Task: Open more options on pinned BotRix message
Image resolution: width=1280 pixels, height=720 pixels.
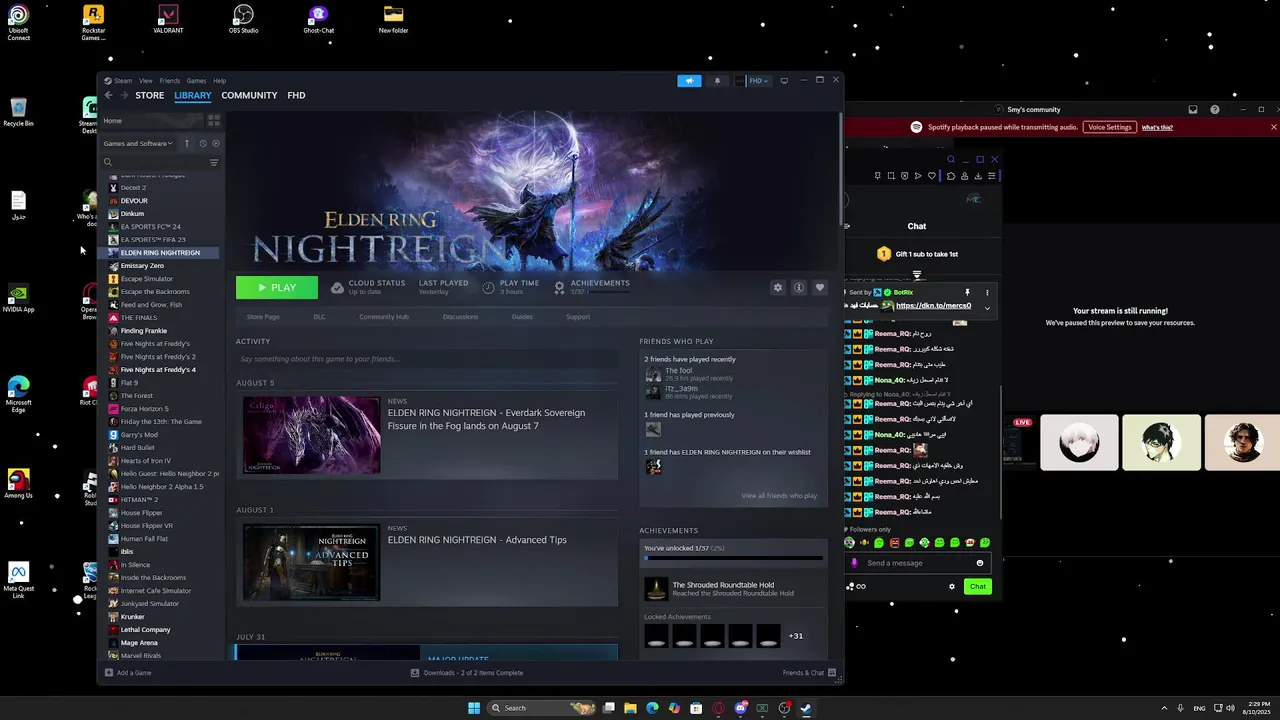Action: [987, 293]
